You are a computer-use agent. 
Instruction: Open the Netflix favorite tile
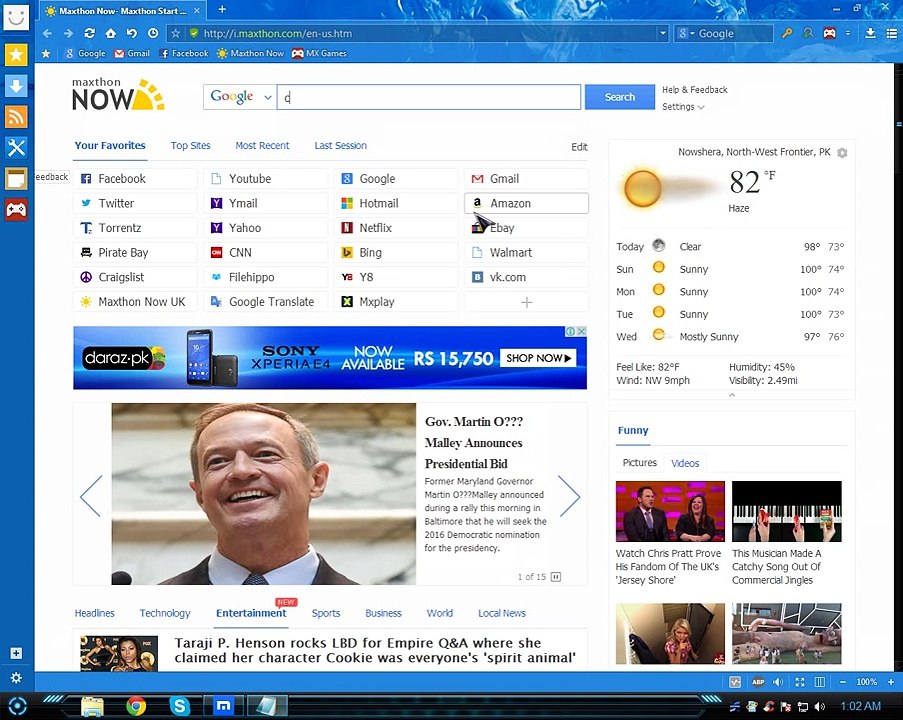coord(396,228)
